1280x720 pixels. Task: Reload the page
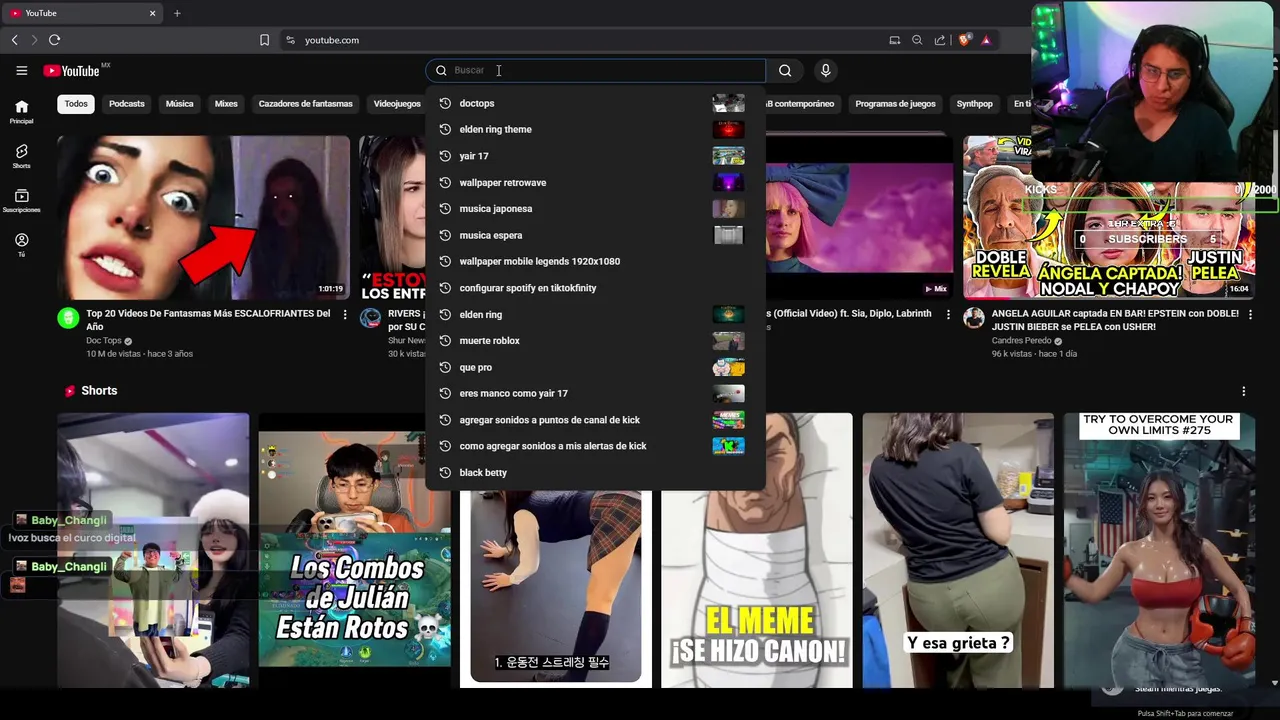tap(54, 40)
